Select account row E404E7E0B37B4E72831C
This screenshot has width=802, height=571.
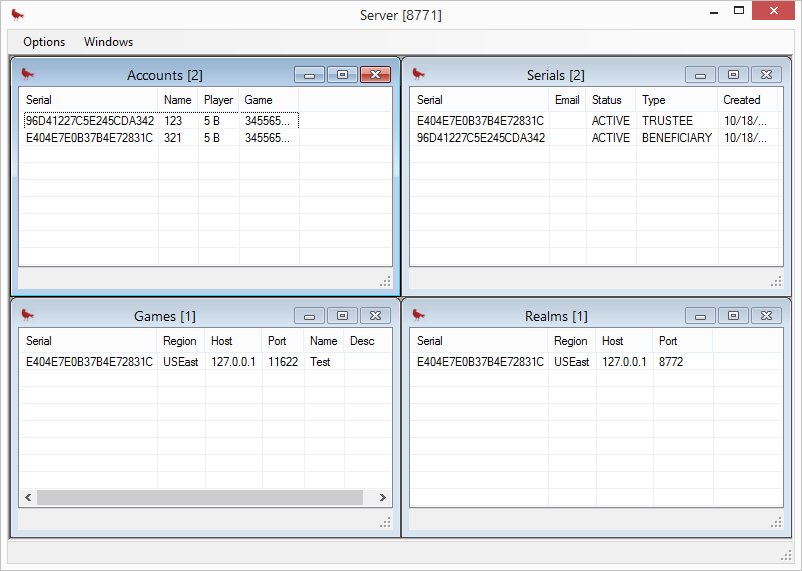(x=161, y=138)
